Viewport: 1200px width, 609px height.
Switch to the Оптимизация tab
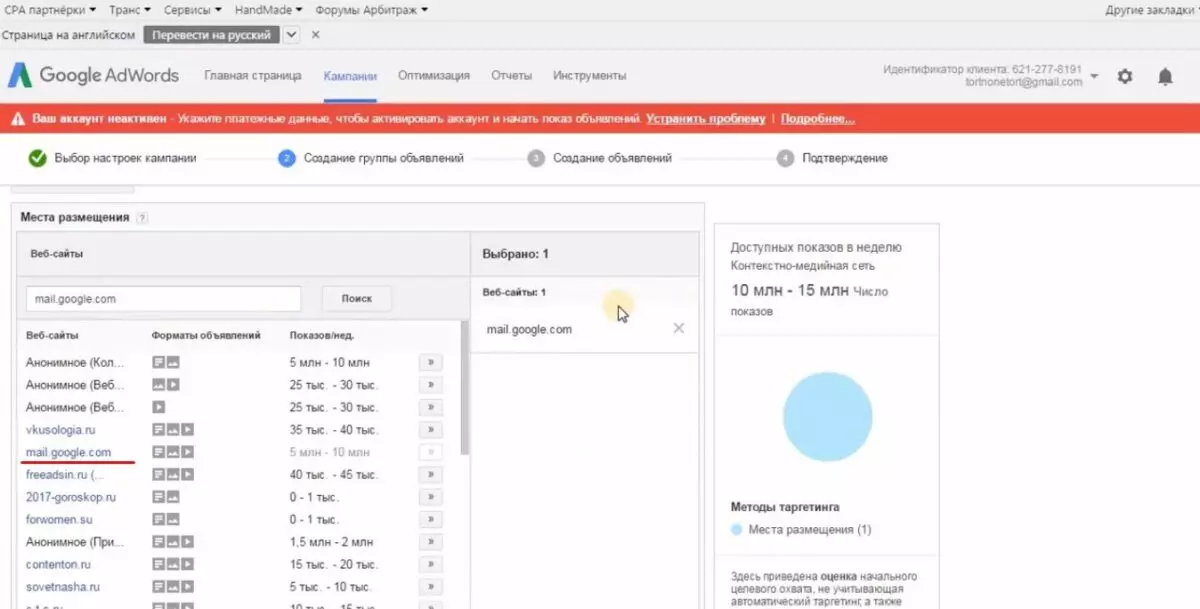(434, 75)
